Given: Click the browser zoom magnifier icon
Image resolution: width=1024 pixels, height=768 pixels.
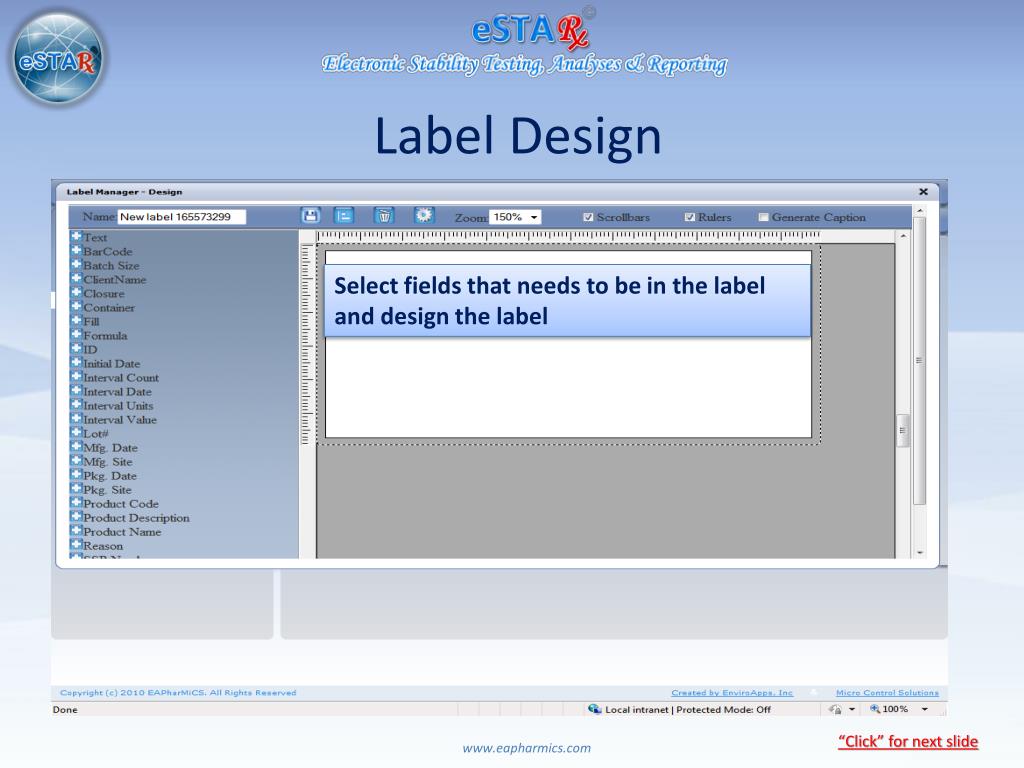Looking at the screenshot, I should [874, 709].
